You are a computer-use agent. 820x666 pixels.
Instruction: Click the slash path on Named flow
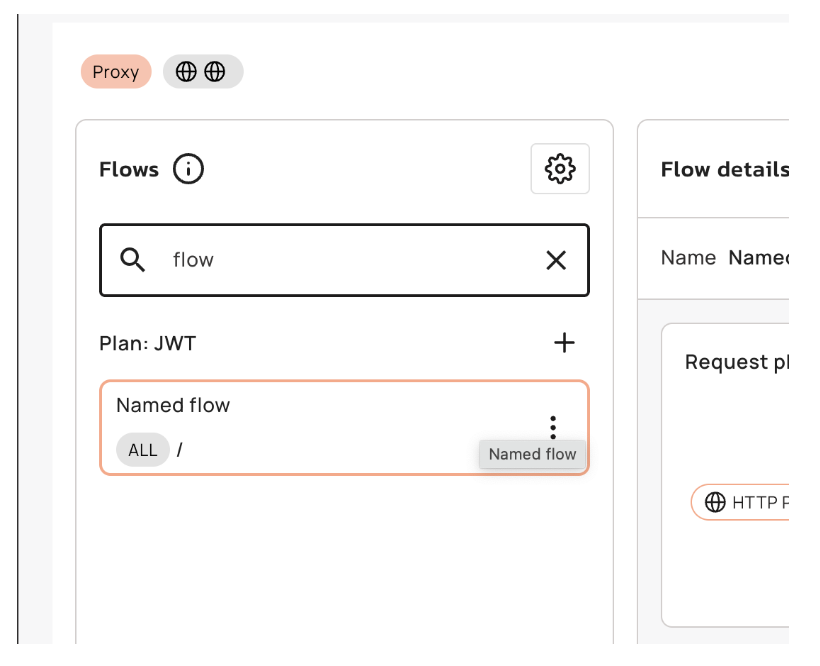click(x=180, y=450)
